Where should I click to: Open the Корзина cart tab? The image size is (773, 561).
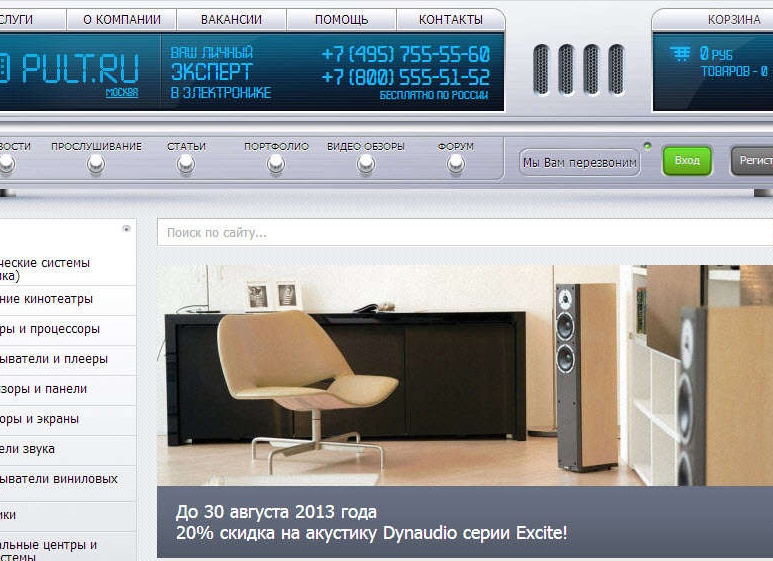tap(733, 19)
